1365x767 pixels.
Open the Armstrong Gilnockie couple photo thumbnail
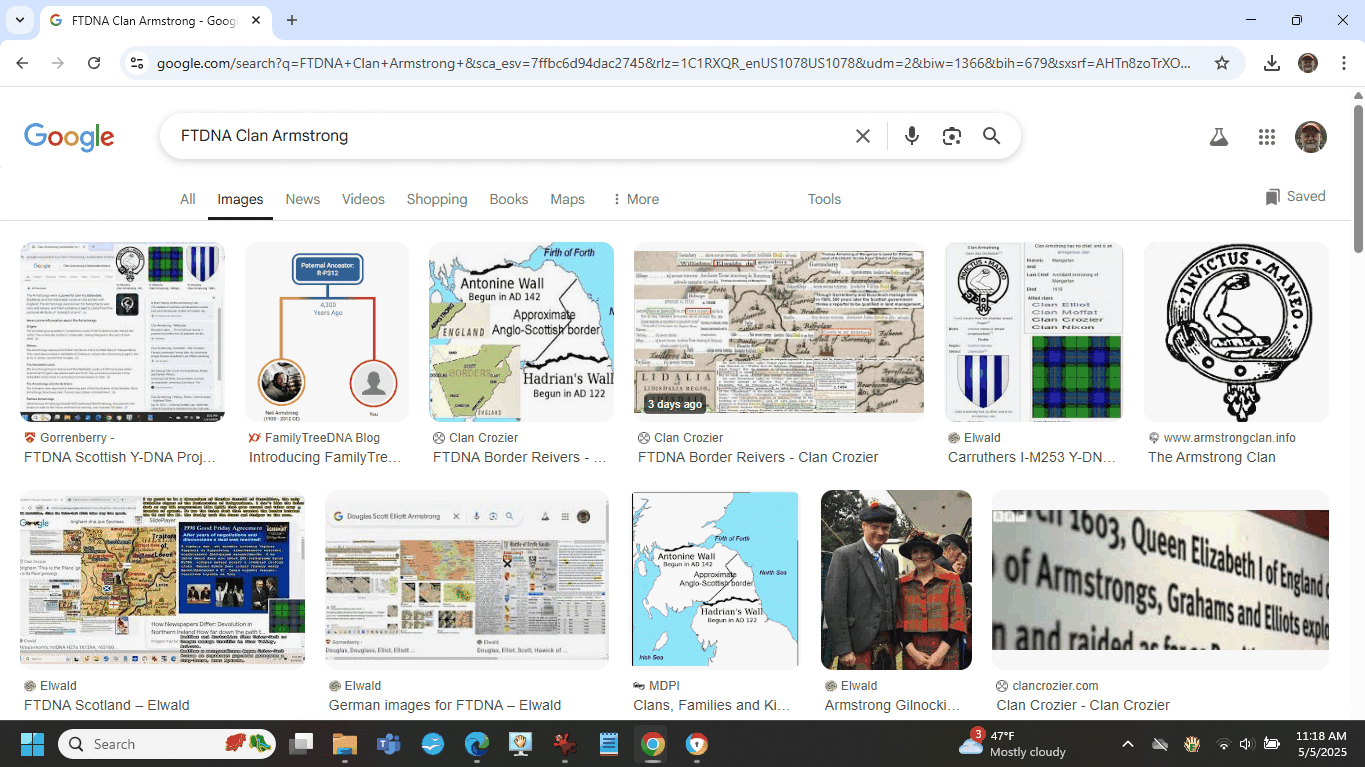click(x=896, y=580)
